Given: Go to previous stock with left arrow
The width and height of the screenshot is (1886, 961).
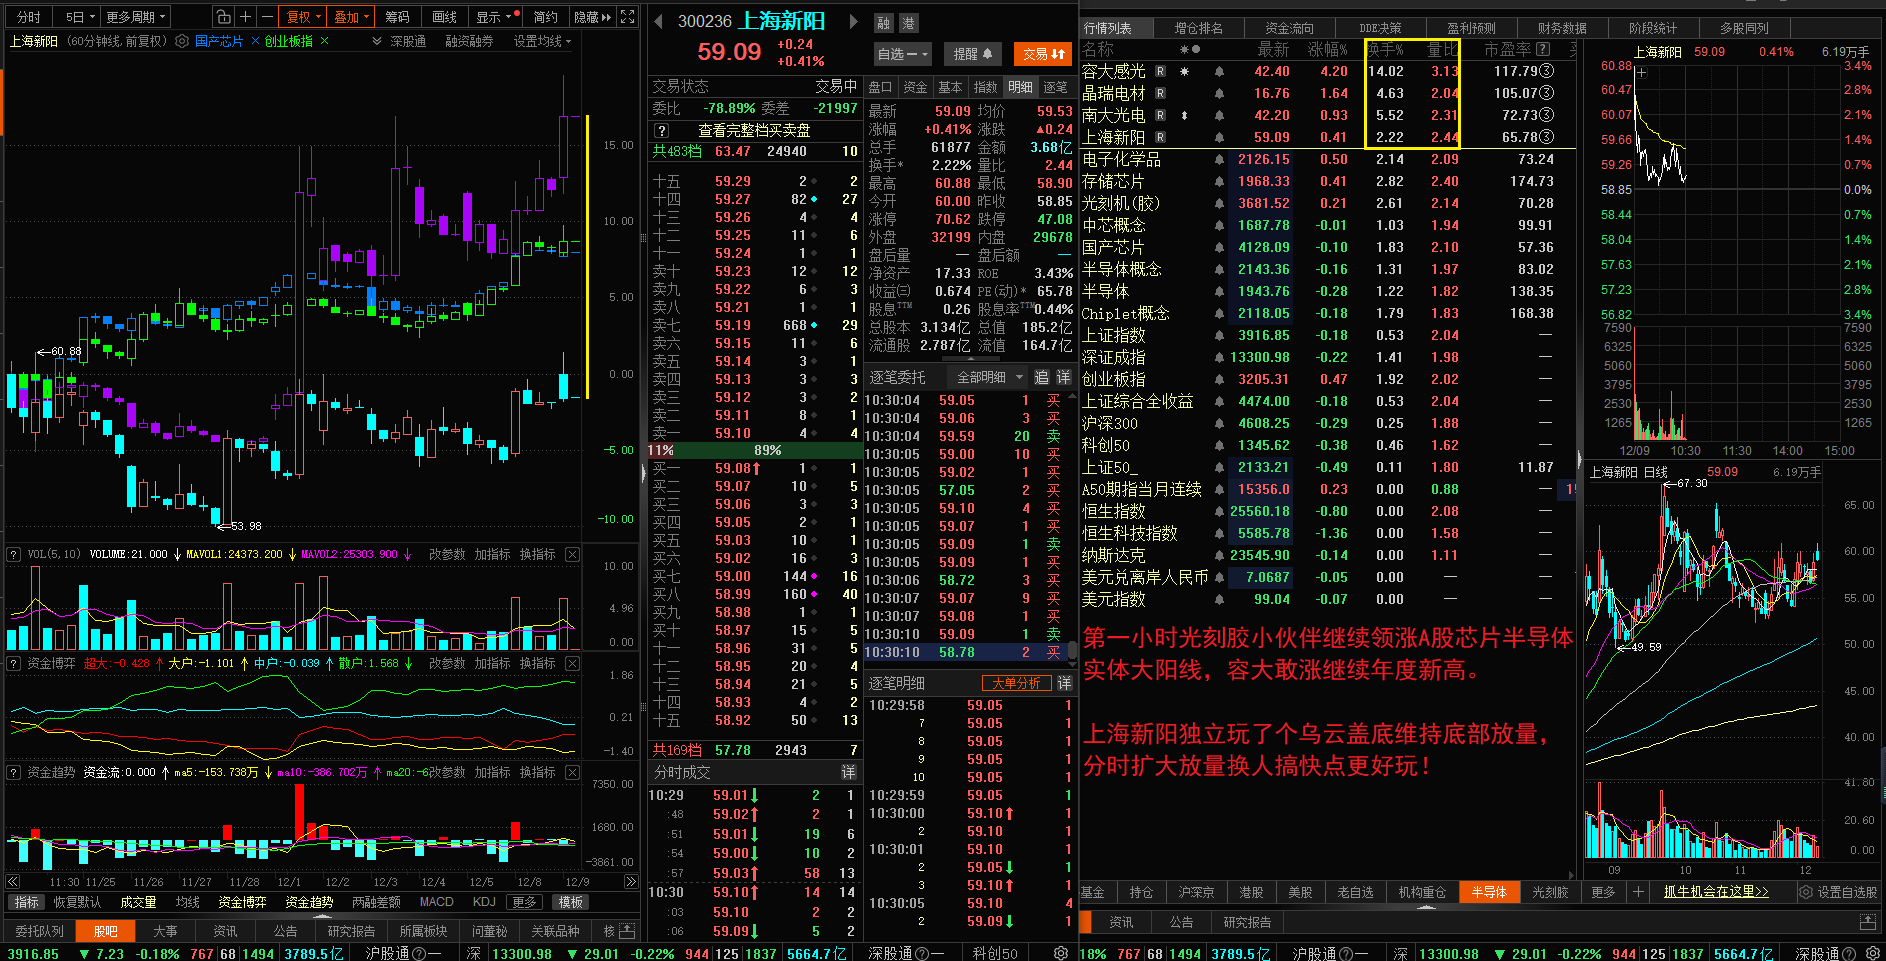Looking at the screenshot, I should [x=658, y=21].
